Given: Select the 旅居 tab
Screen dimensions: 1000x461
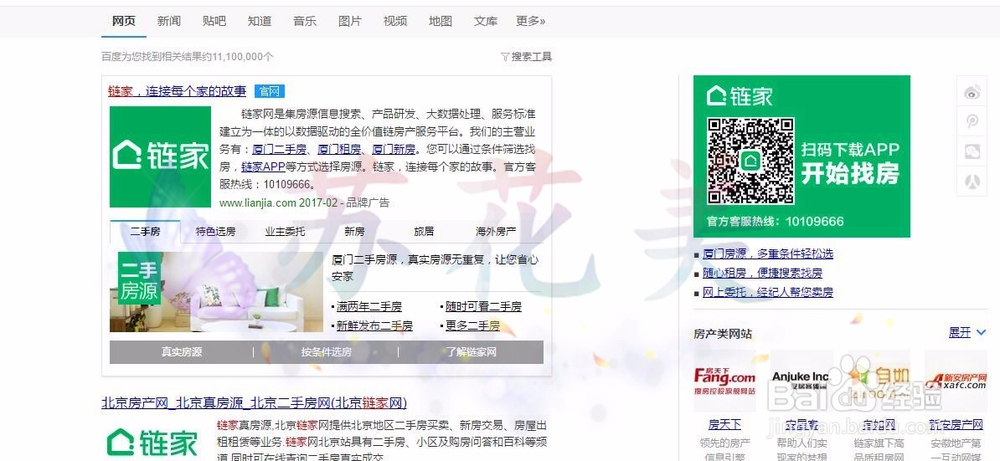Looking at the screenshot, I should 424,231.
